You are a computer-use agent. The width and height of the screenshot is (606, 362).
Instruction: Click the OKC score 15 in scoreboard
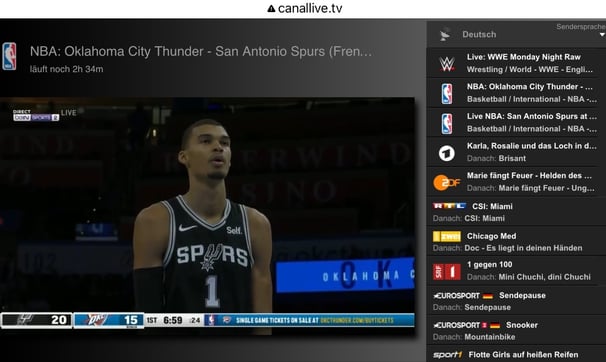pos(131,320)
